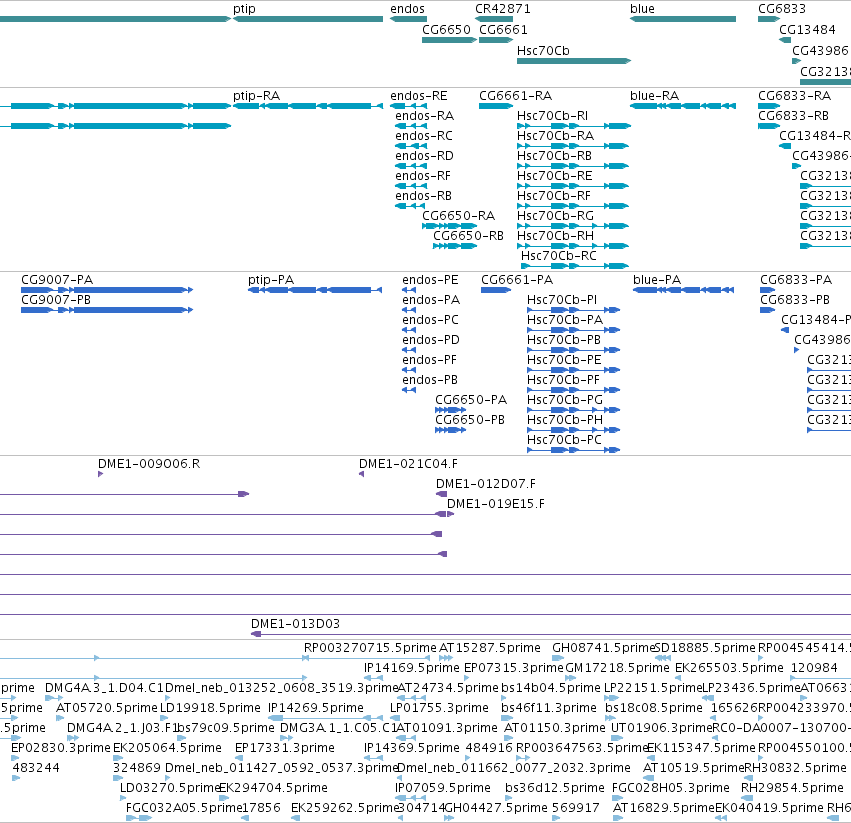Click transcript "Hsc70Cb-RI" label
The height and width of the screenshot is (823, 851).
(552, 116)
